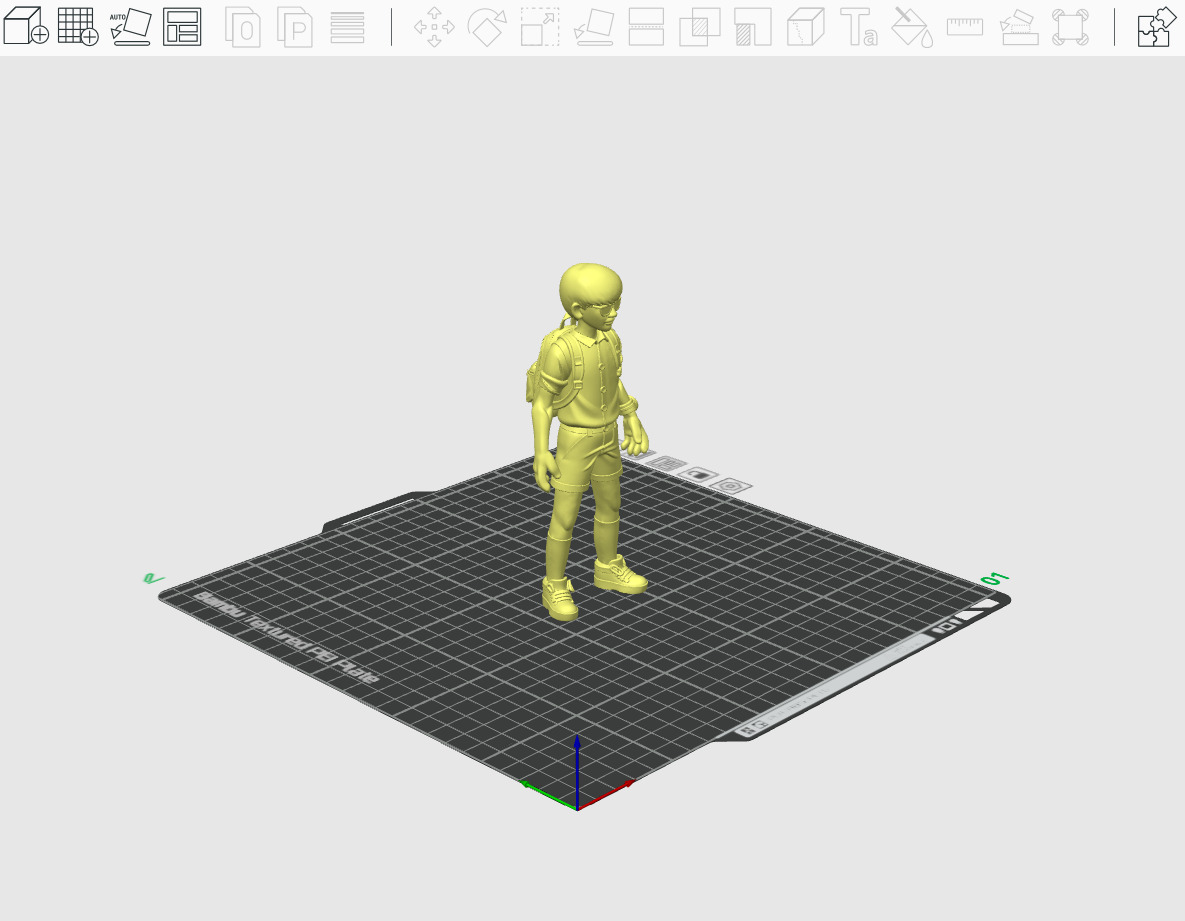
Task: Open plate settings gear on plate edge
Action: pos(732,486)
